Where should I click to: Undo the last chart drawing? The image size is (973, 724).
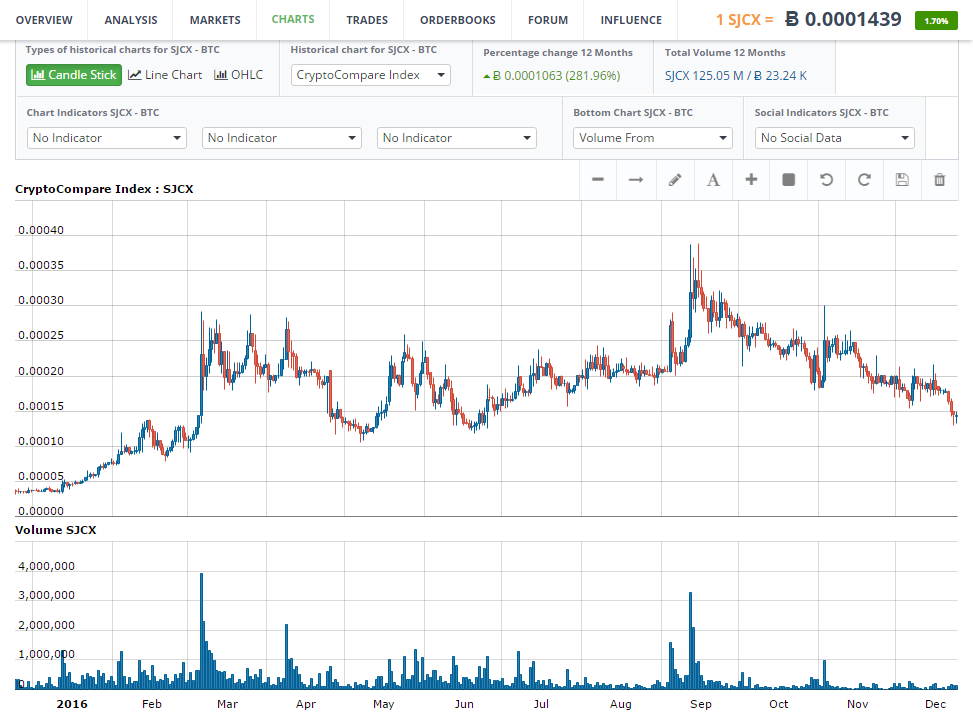(826, 180)
